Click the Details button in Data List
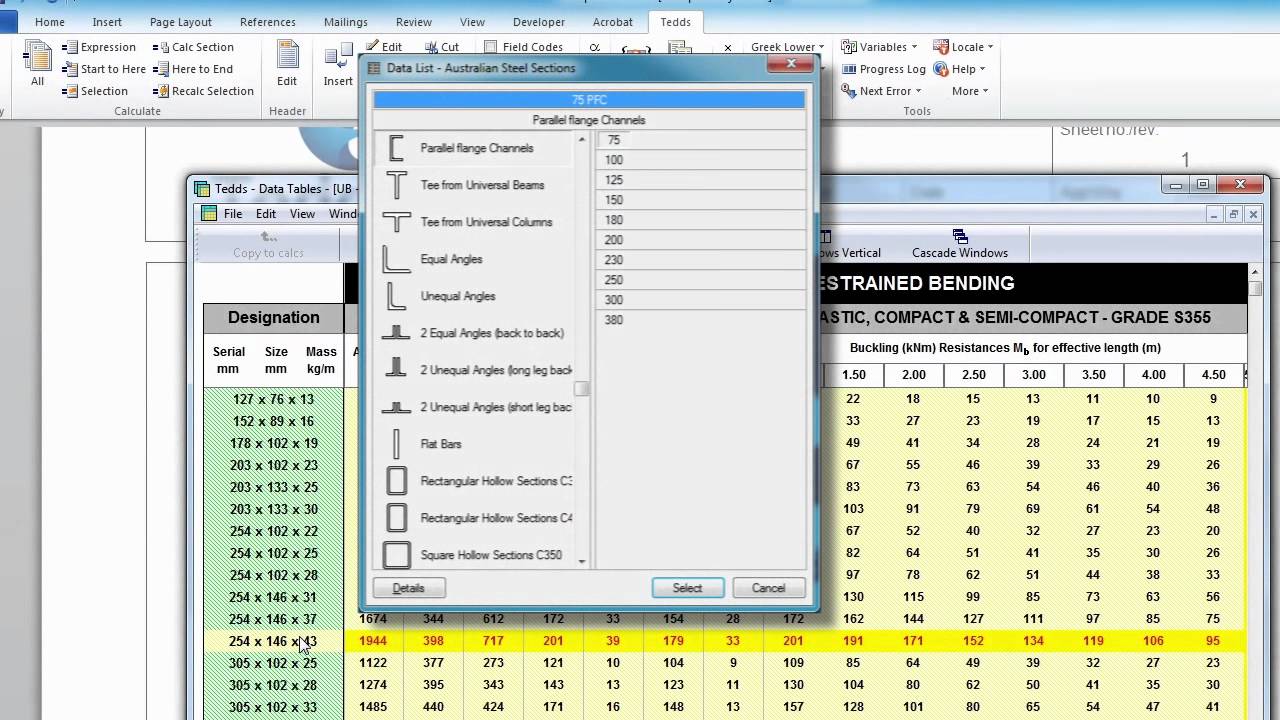This screenshot has width=1280, height=720. coord(409,588)
